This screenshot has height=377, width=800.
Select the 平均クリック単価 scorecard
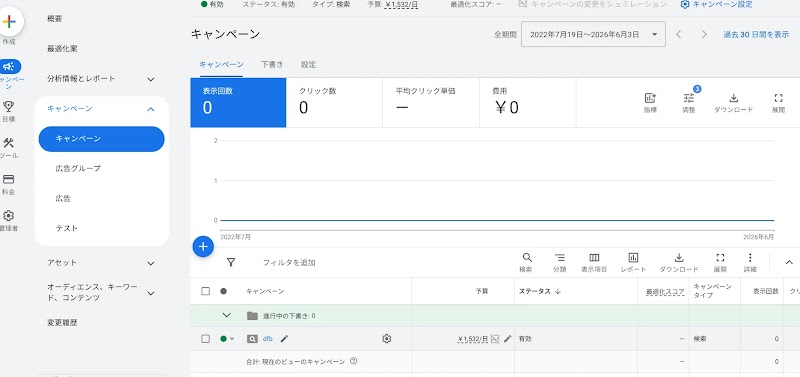point(431,103)
